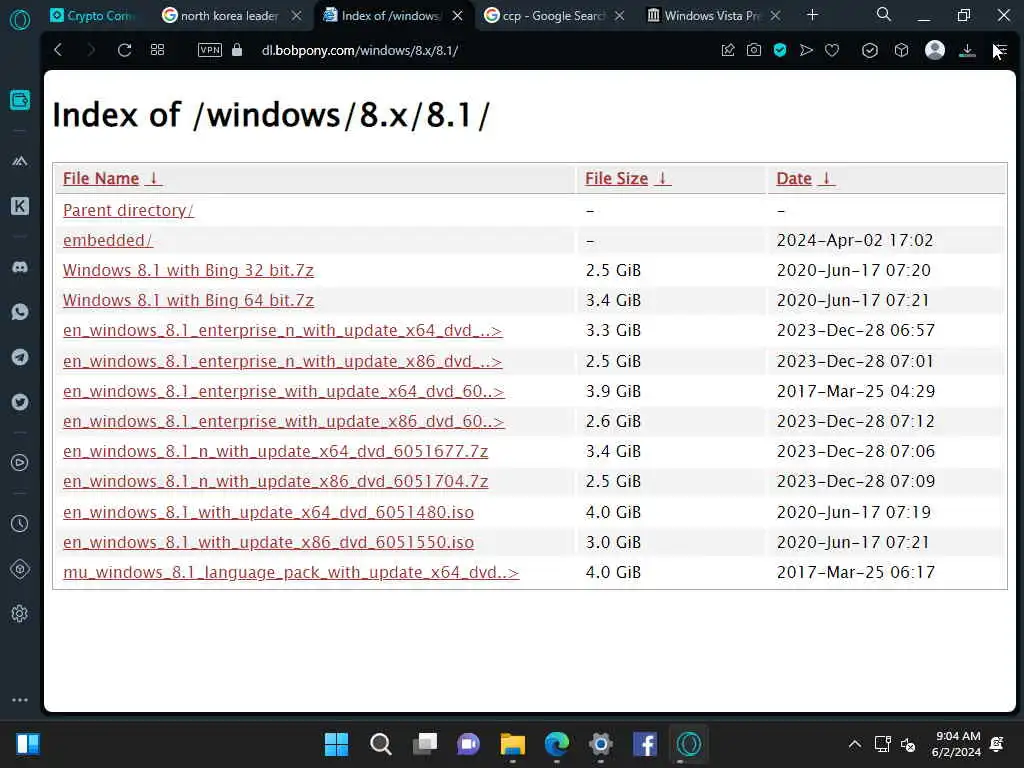This screenshot has width=1024, height=768.
Task: Open the Opera main menu logo
Action: point(20,20)
